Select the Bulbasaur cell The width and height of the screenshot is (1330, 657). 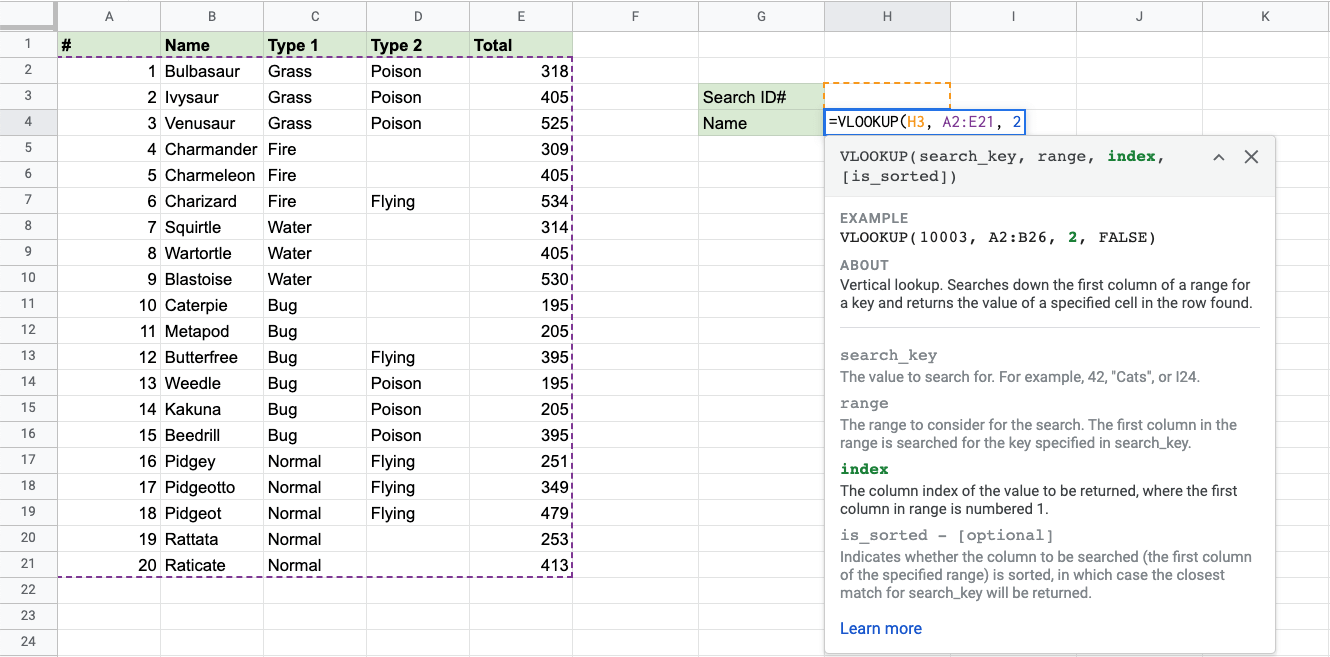[211, 71]
